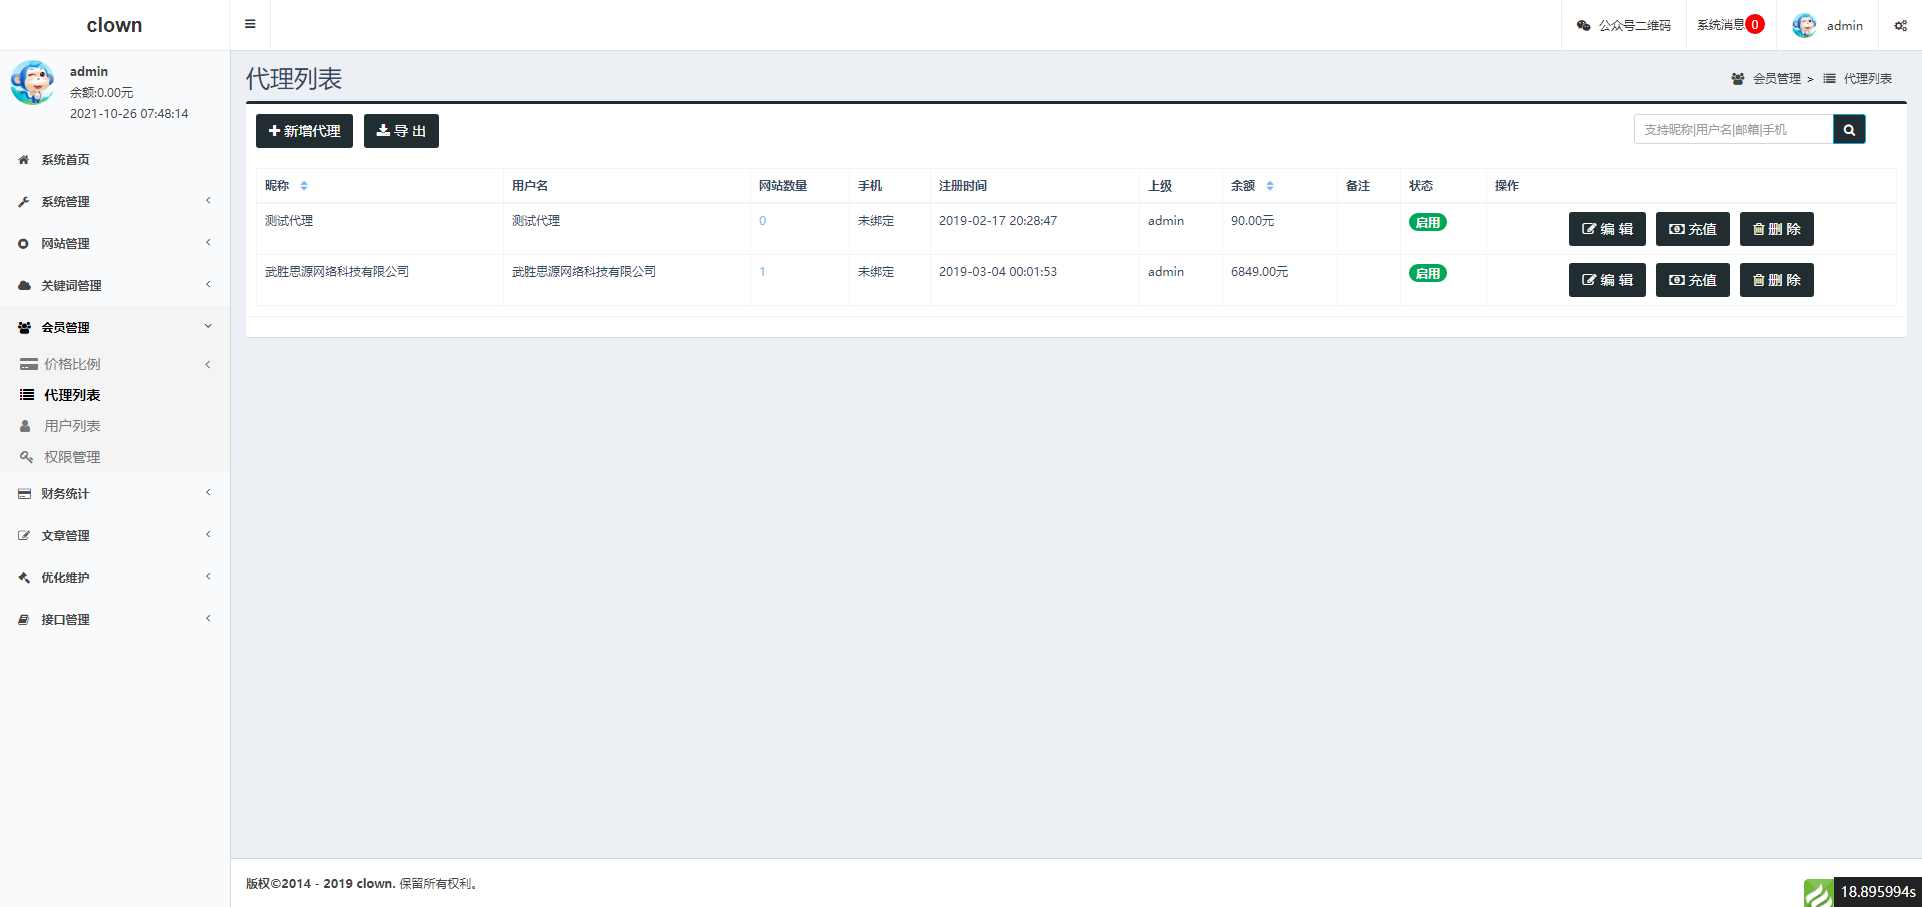Toggle 启用 status of 测试代理 row
Viewport: 1922px width, 907px height.
point(1428,222)
